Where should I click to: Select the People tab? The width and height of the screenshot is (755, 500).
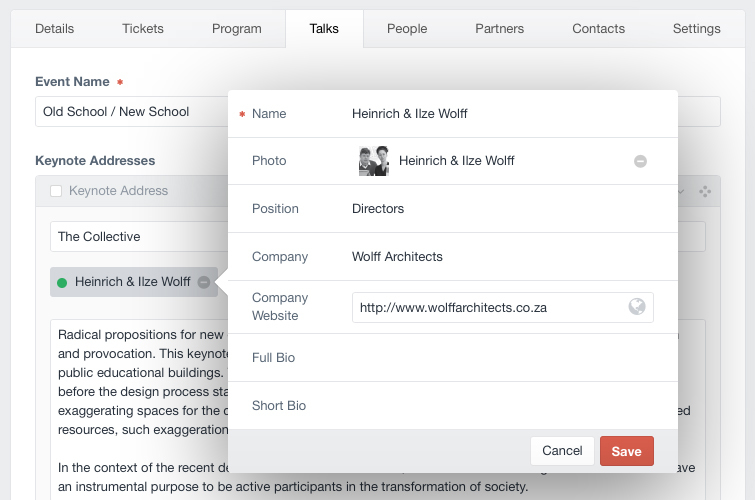pos(407,29)
